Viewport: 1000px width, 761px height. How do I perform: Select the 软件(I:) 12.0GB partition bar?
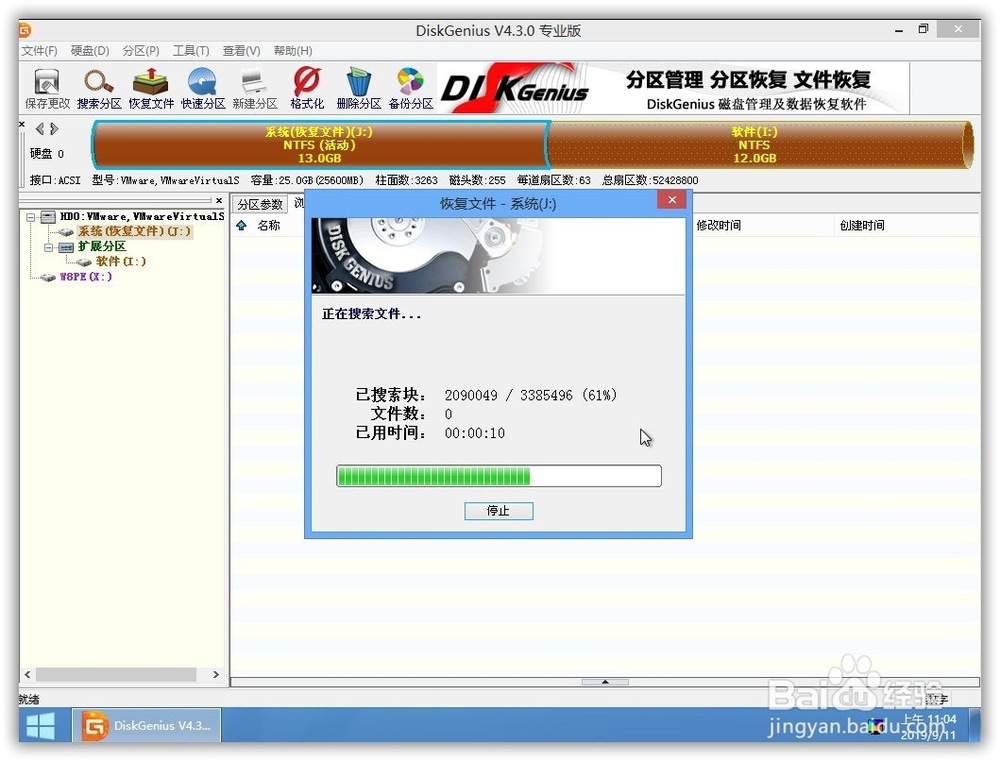pos(759,144)
